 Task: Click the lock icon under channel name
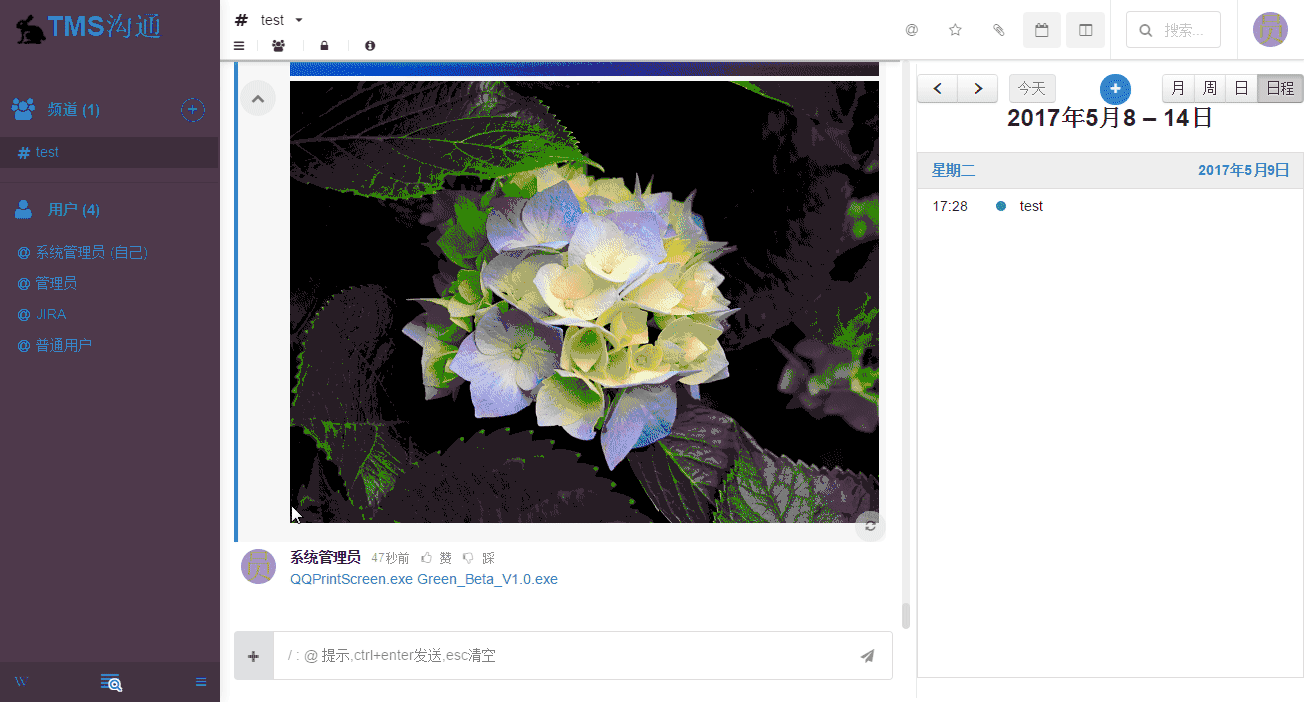pos(324,46)
